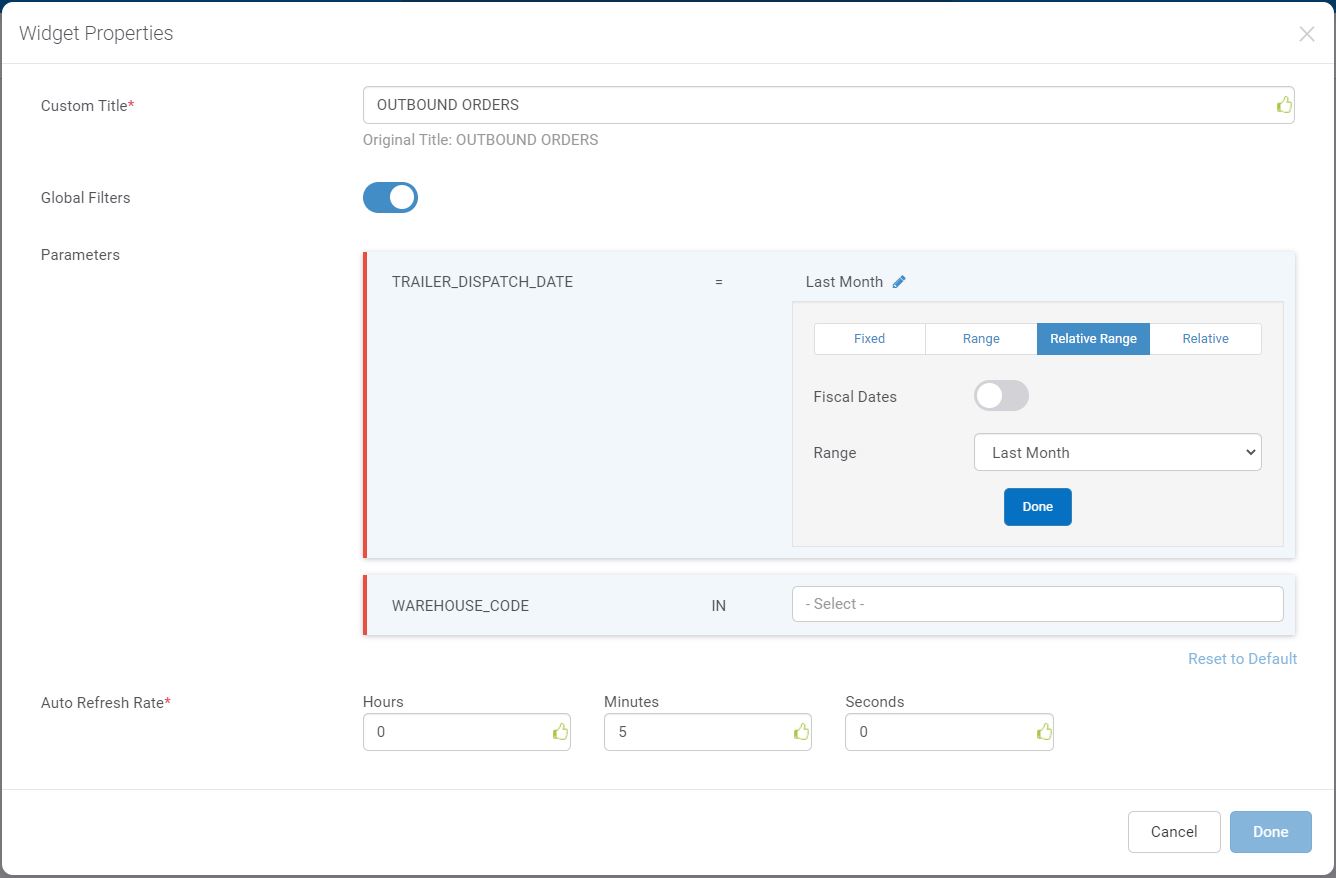Select the Relative date tab
The width and height of the screenshot is (1336, 878).
click(x=1205, y=339)
